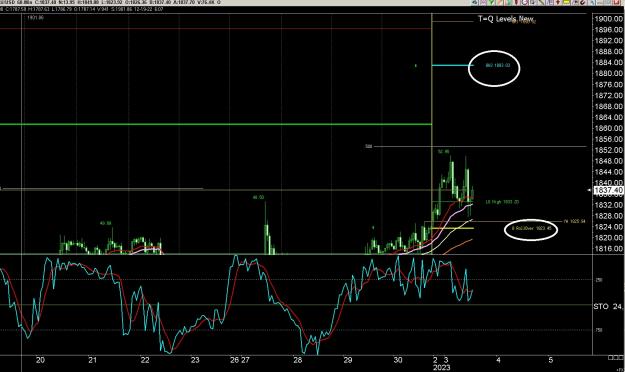The image size is (625, 372).
Task: Click the 1896.00 price axis label
Action: pyautogui.click(x=609, y=30)
